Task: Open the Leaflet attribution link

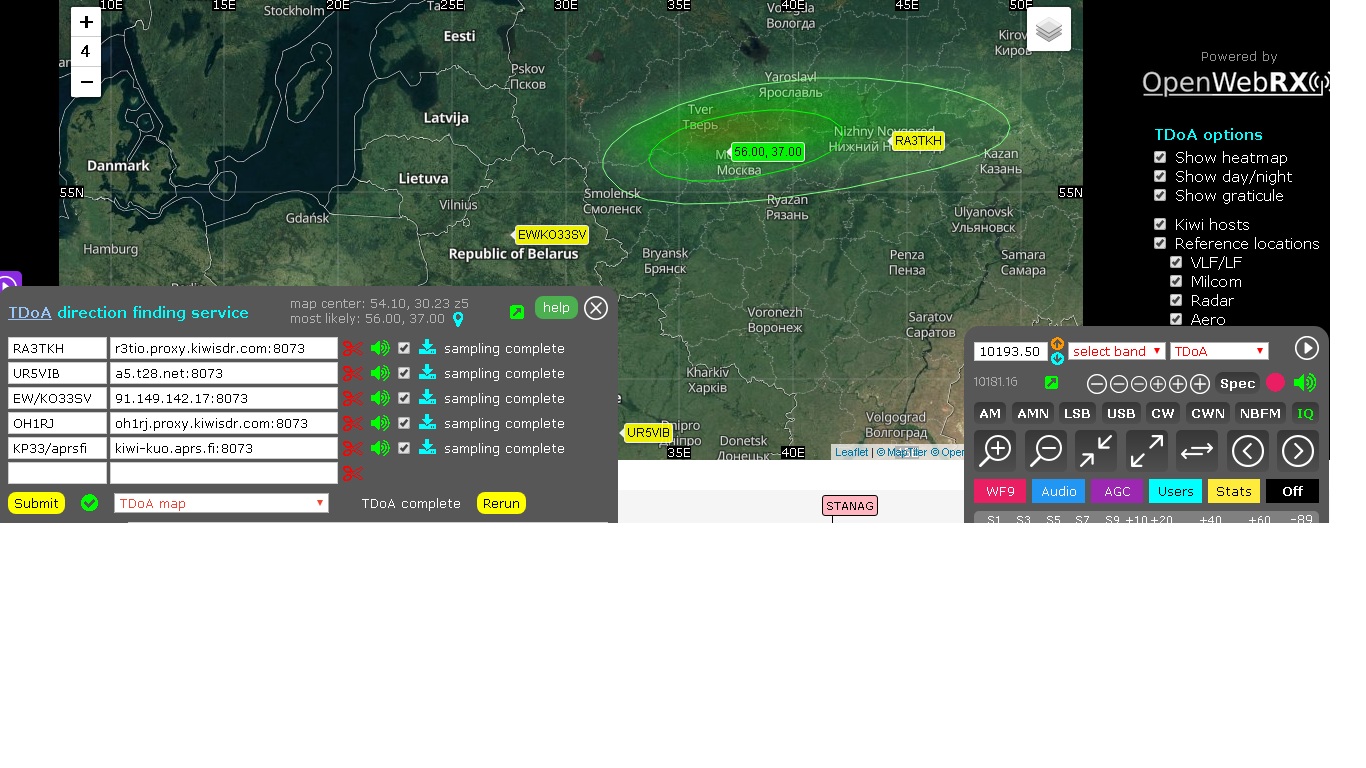Action: (852, 452)
